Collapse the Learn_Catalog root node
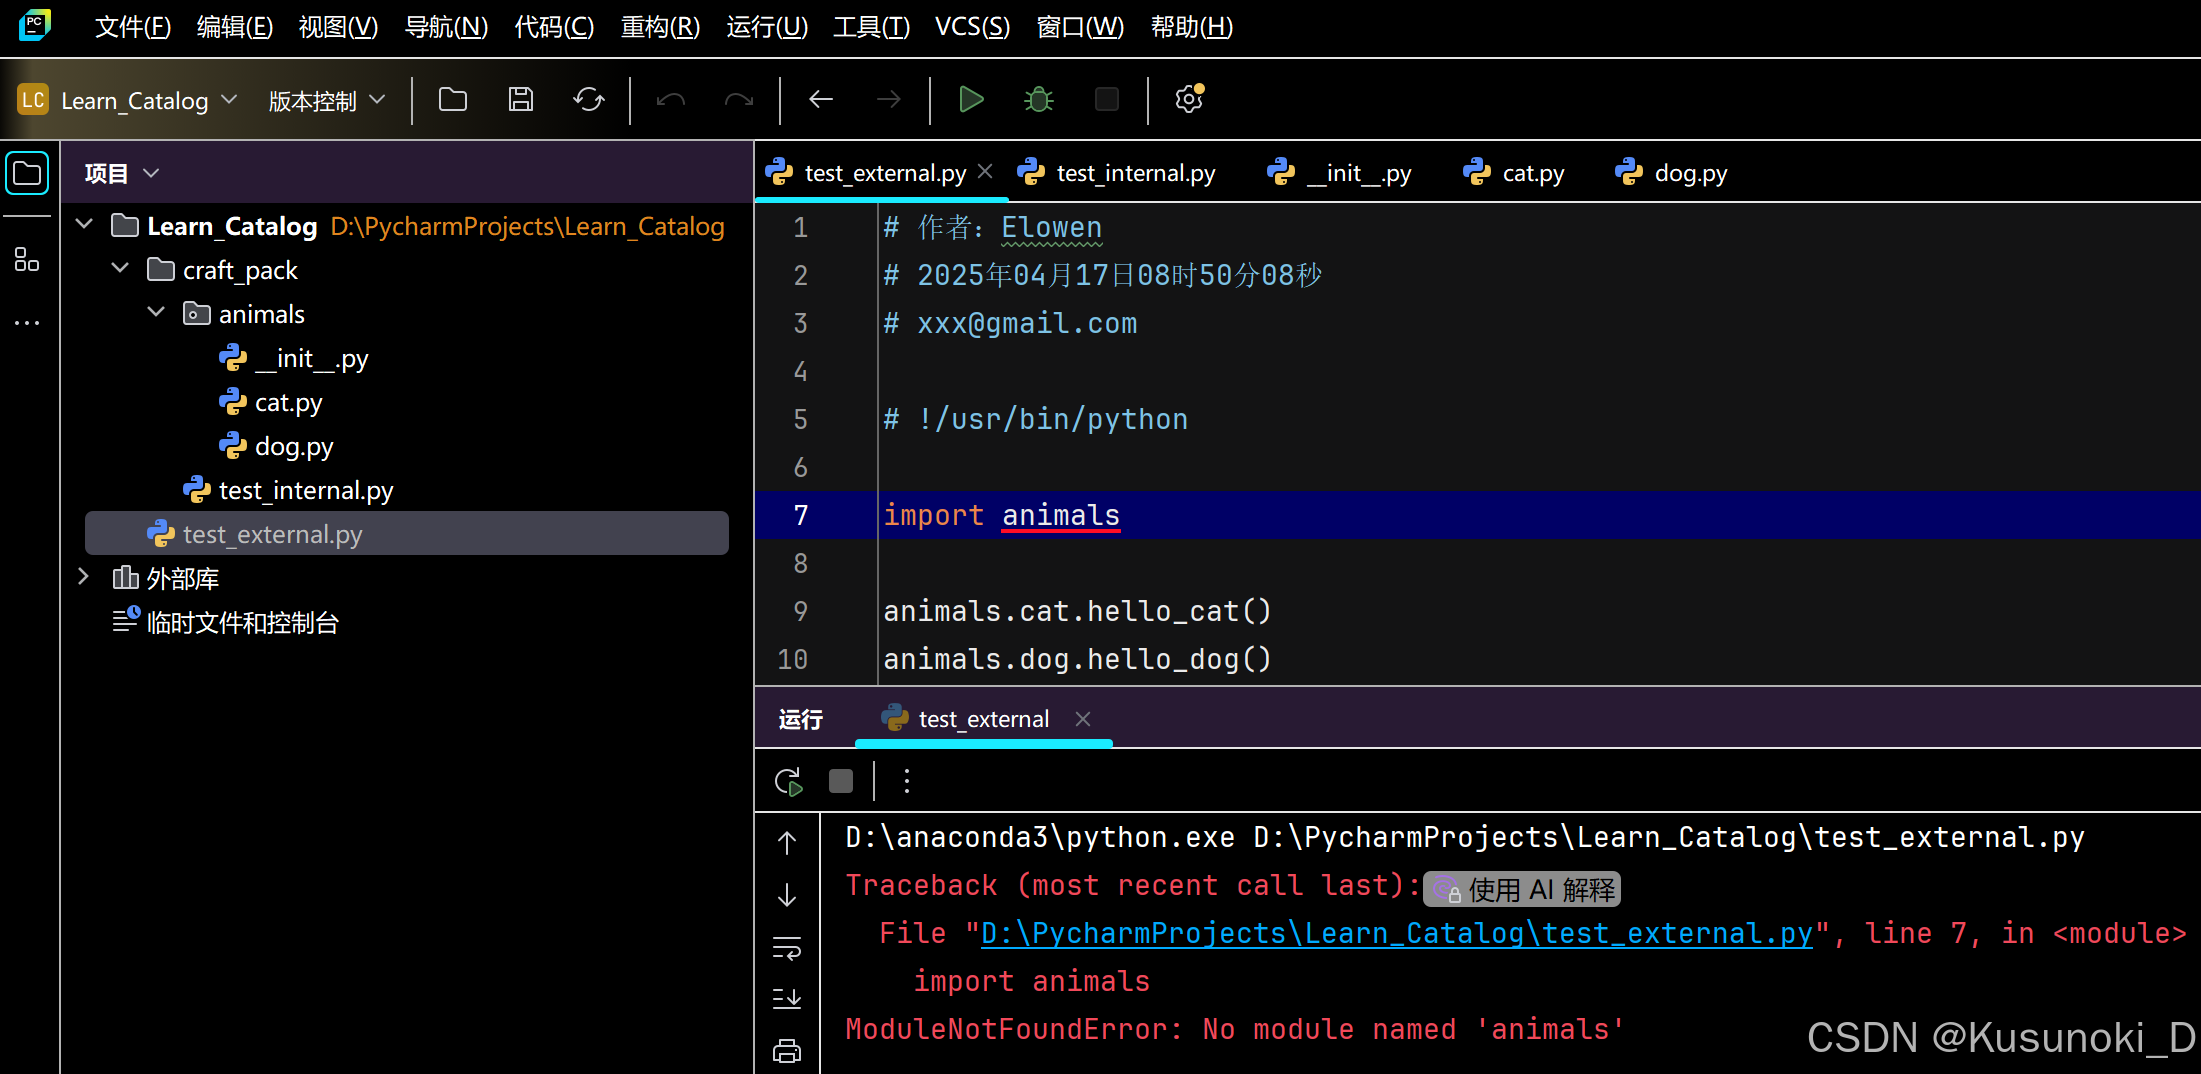The image size is (2201, 1074). (85, 225)
